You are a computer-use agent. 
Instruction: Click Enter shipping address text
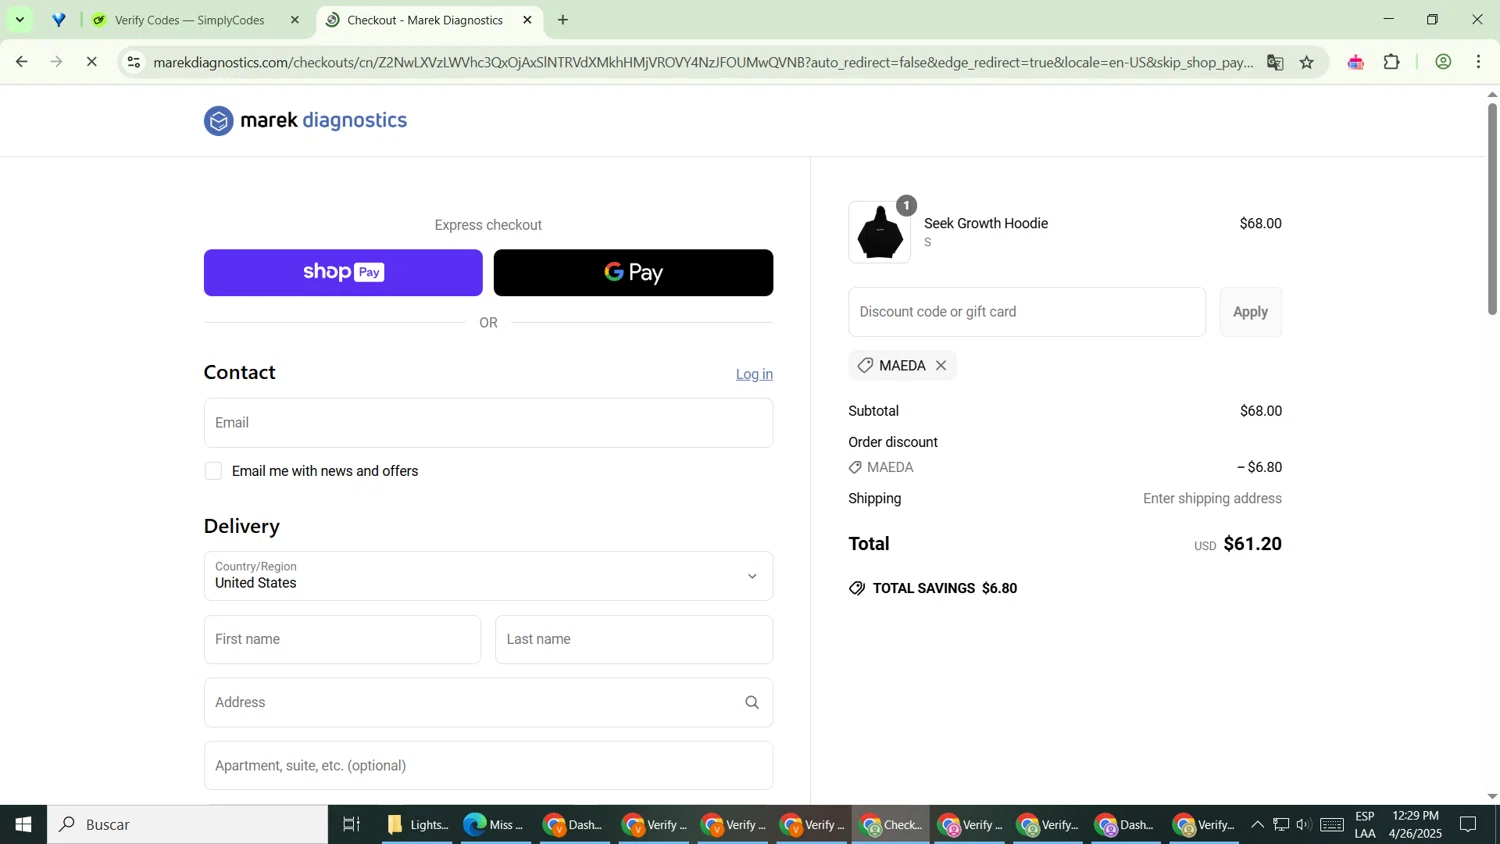coord(1212,498)
